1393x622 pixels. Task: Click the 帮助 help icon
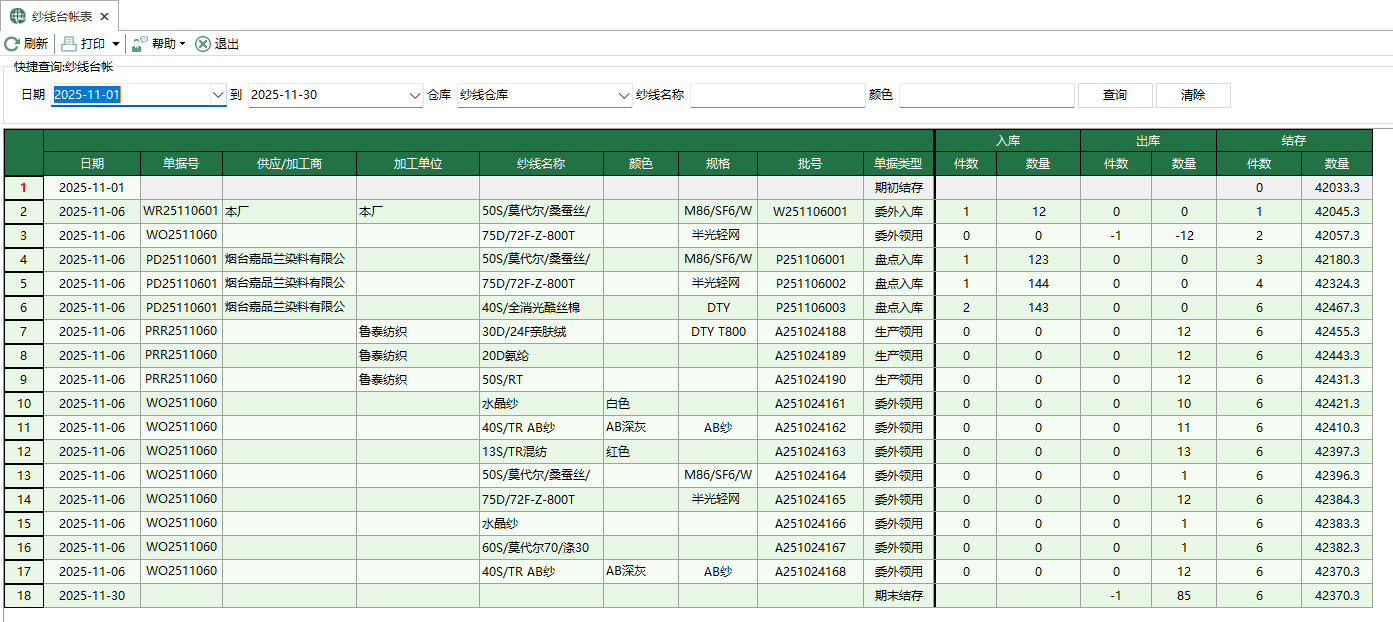click(x=140, y=44)
